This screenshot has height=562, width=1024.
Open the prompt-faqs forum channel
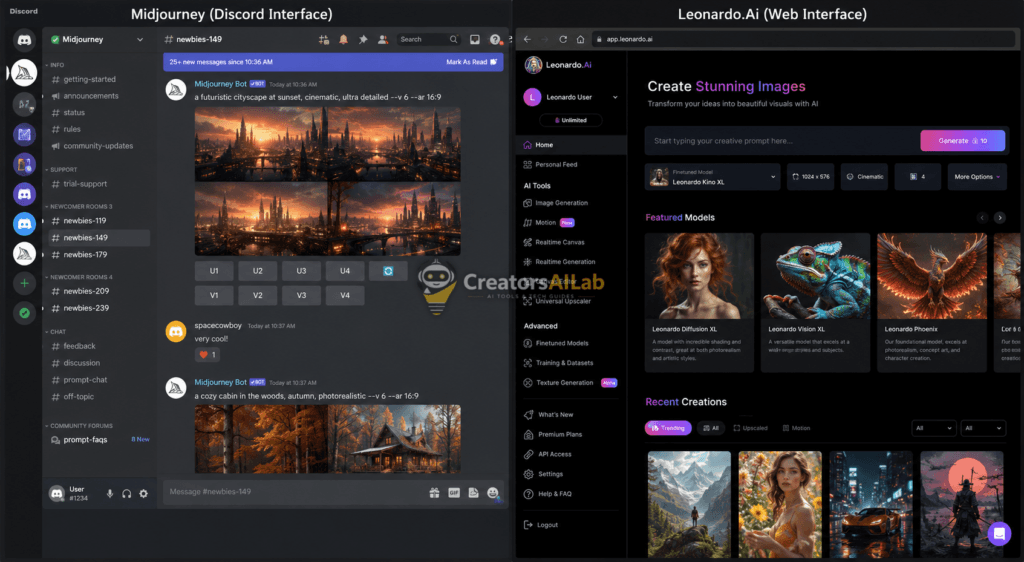coord(99,440)
